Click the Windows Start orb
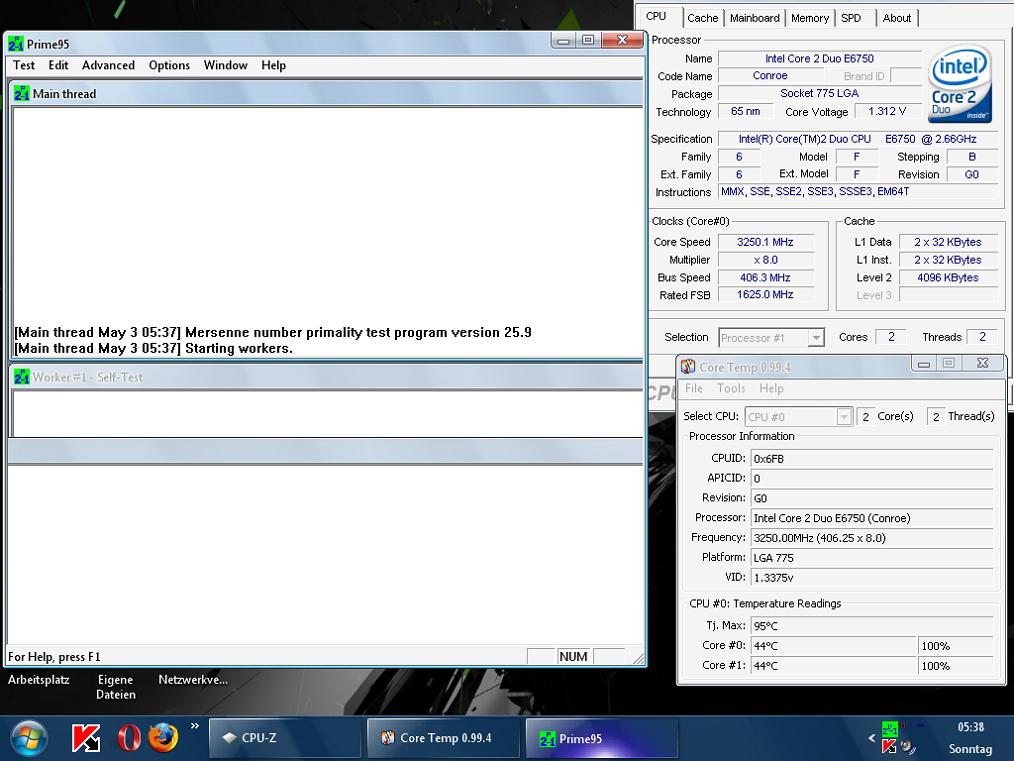Screen dimensions: 1014x761 [28, 738]
